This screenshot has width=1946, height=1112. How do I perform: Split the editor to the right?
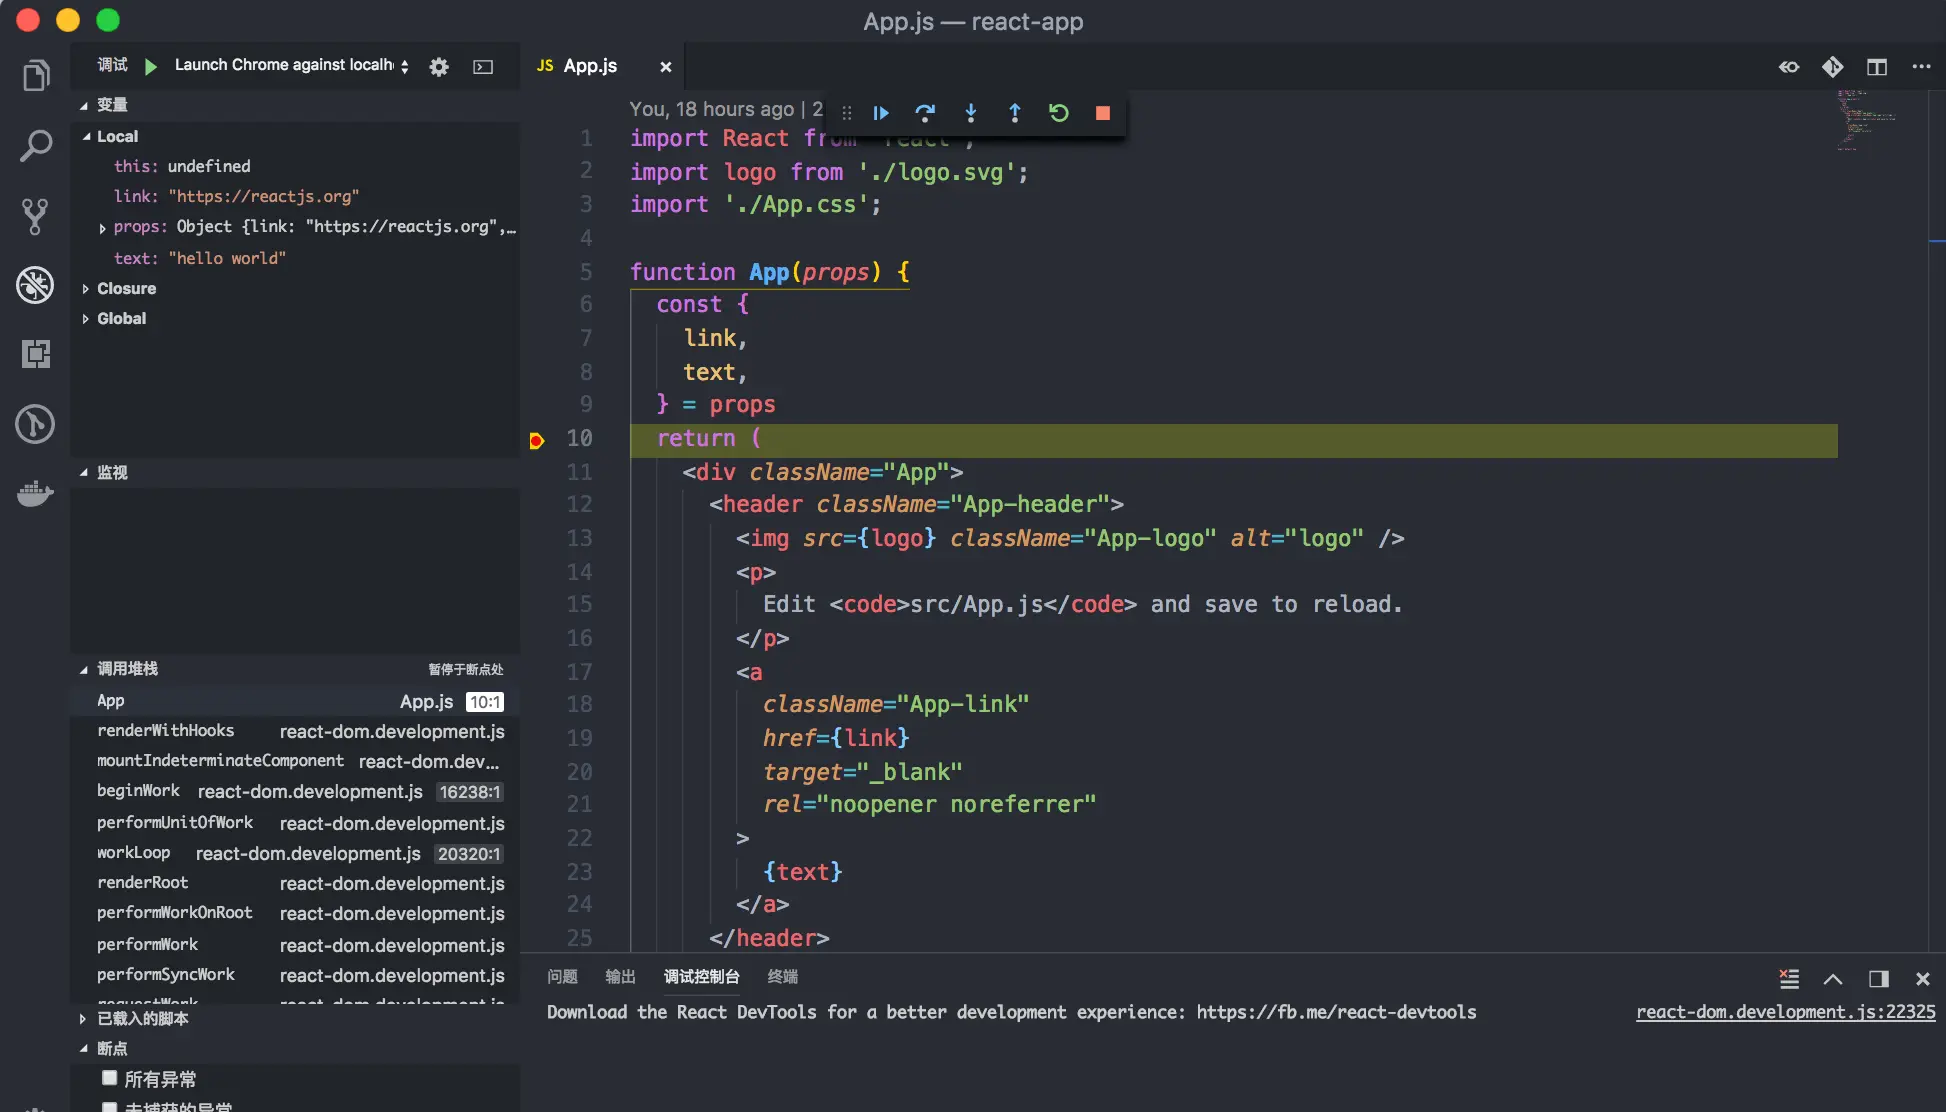[x=1876, y=67]
